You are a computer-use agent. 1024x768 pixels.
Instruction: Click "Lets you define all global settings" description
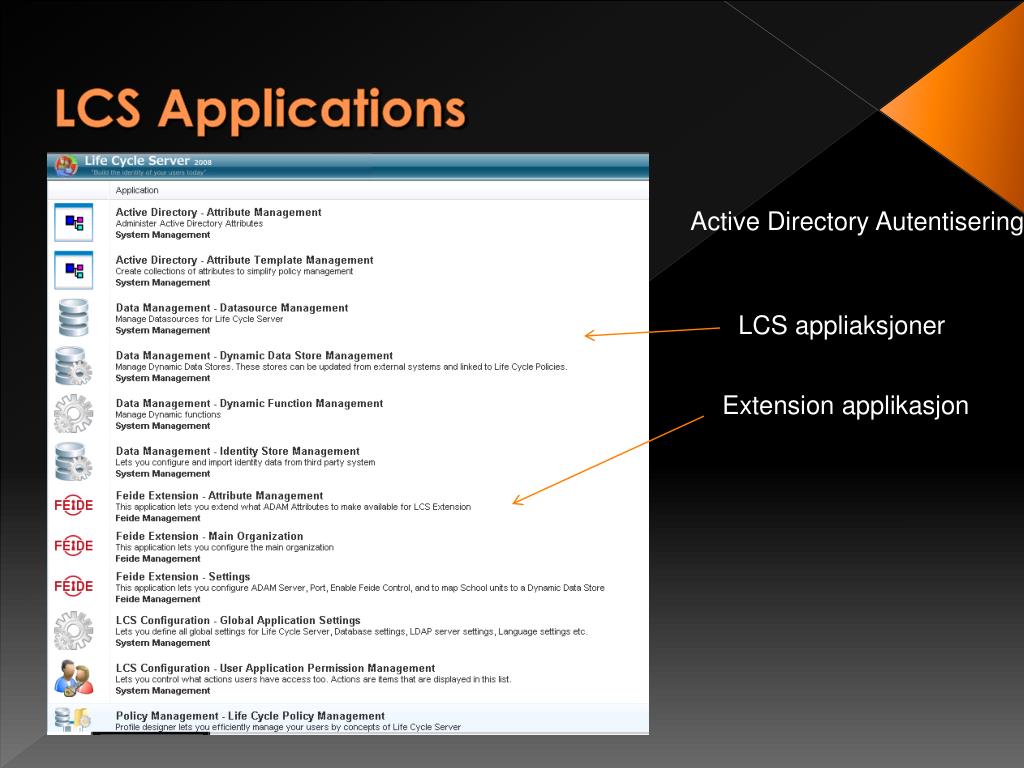(351, 632)
